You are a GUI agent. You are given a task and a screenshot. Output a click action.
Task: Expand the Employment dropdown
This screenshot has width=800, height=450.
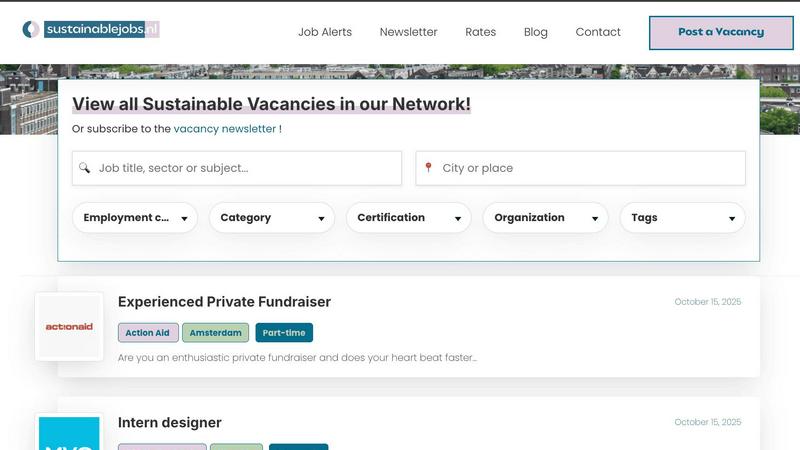[x=135, y=218]
